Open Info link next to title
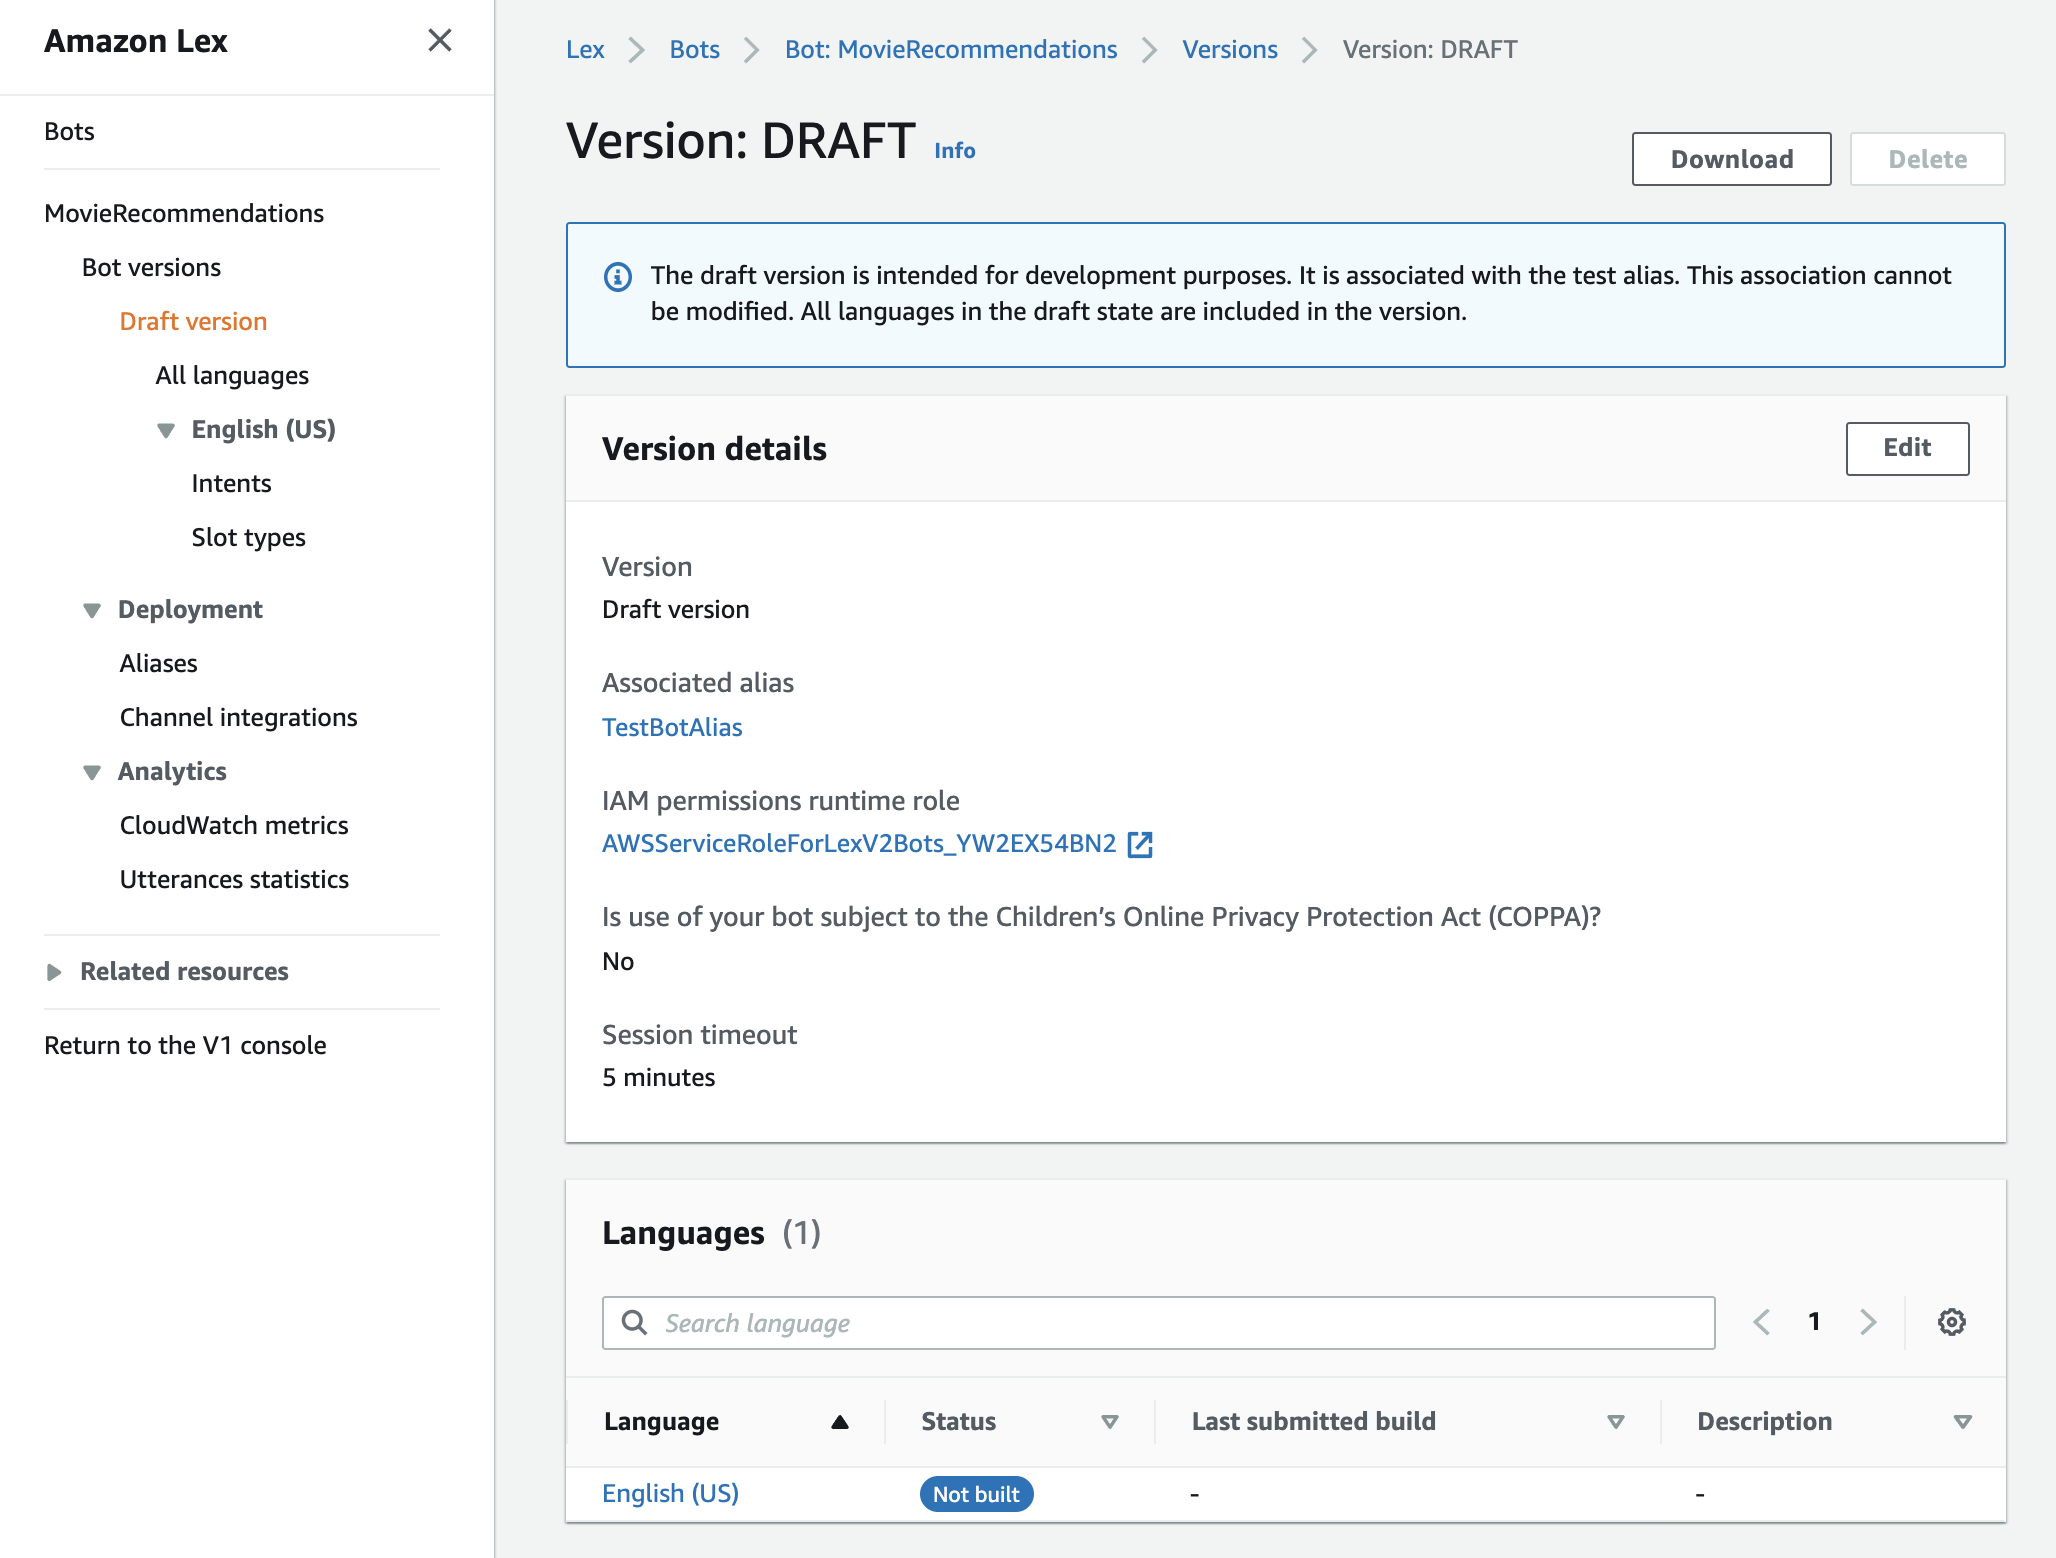This screenshot has width=2056, height=1558. point(954,151)
